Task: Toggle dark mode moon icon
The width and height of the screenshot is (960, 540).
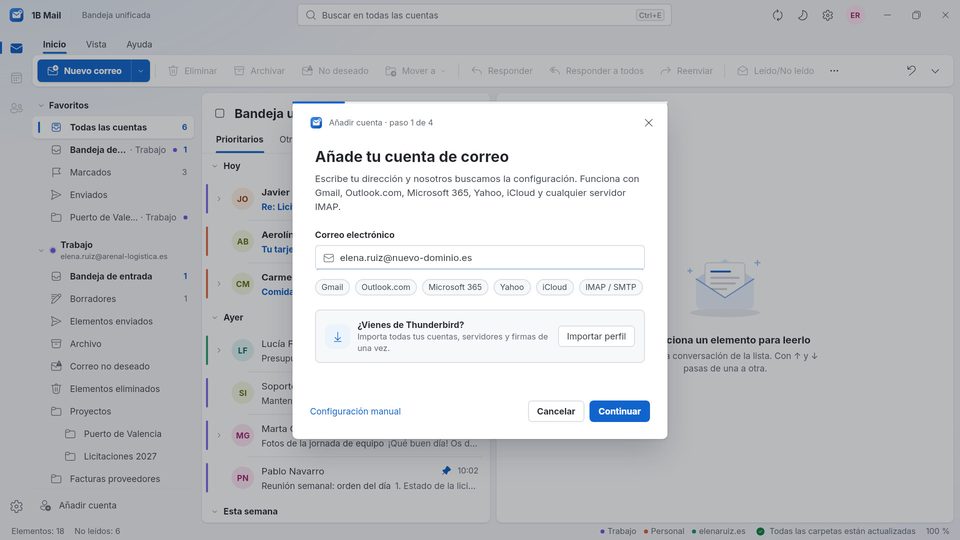Action: (803, 15)
